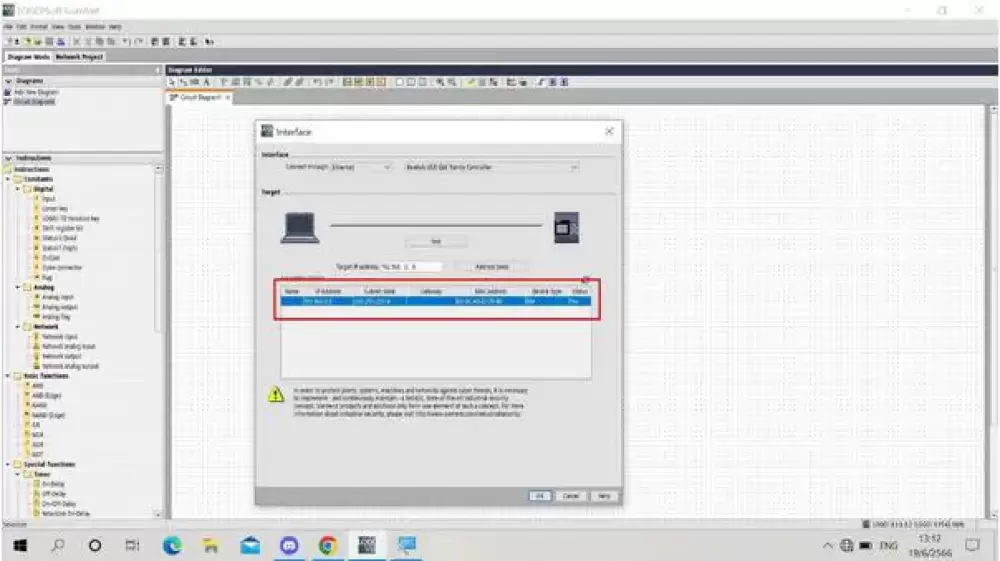Click the laptop PC icon in Interface dialog
Screen dimensions: 1000x561
pyautogui.click(x=300, y=228)
